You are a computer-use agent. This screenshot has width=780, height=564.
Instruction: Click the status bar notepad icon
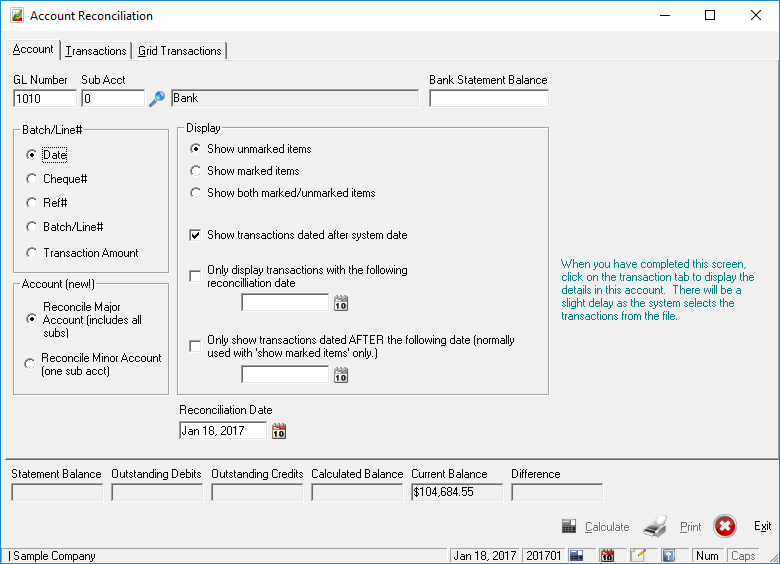[x=637, y=556]
